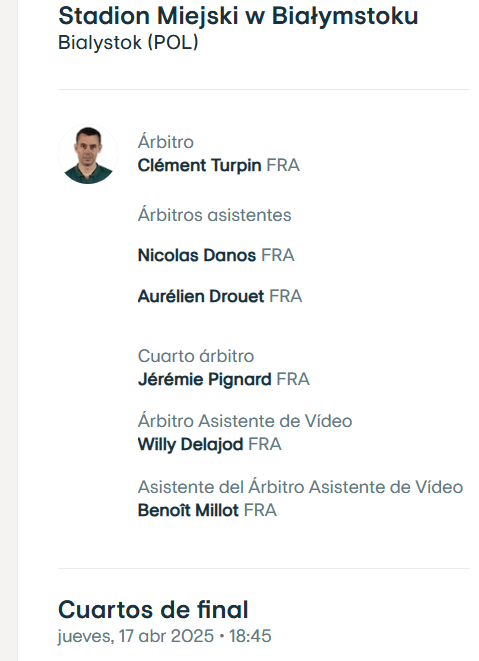Click the Bialystok (POL) location text
Image resolution: width=479 pixels, height=661 pixels.
click(x=128, y=43)
